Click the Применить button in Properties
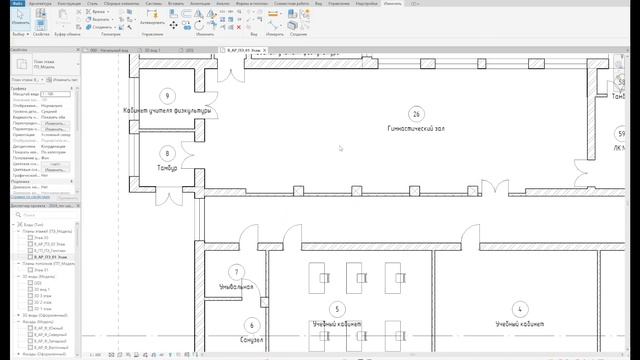640x360 pixels. pyautogui.click(x=67, y=198)
